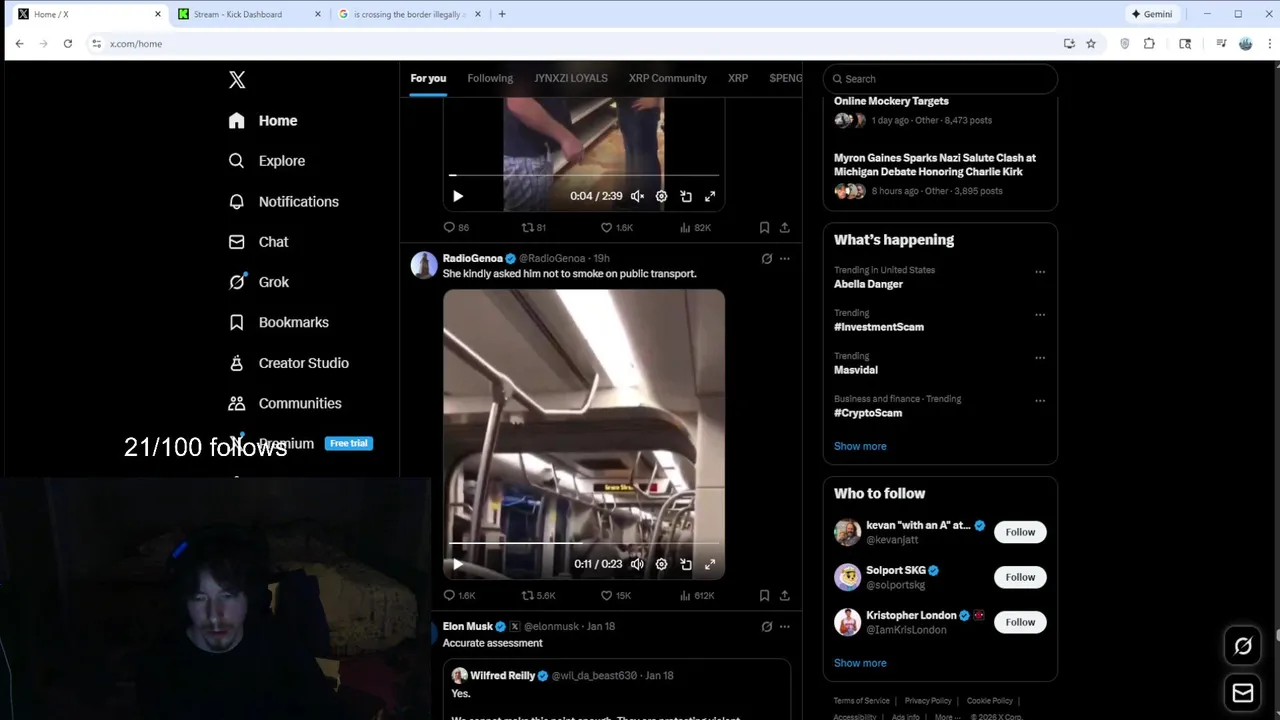Open Creator Studio in sidebar
The image size is (1280, 720).
(x=288, y=363)
